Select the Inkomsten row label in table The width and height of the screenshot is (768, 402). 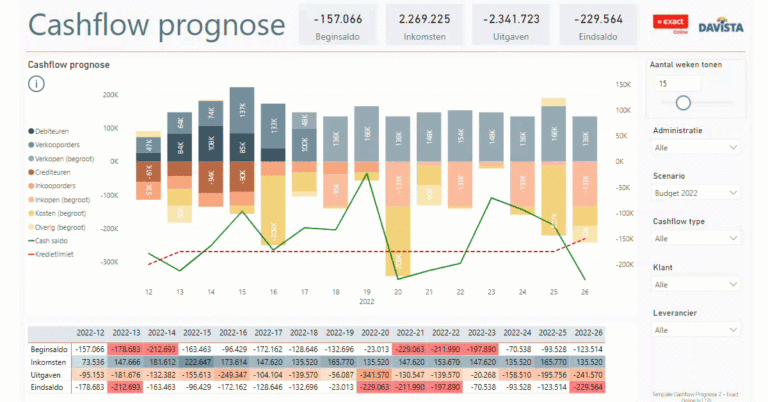point(48,362)
